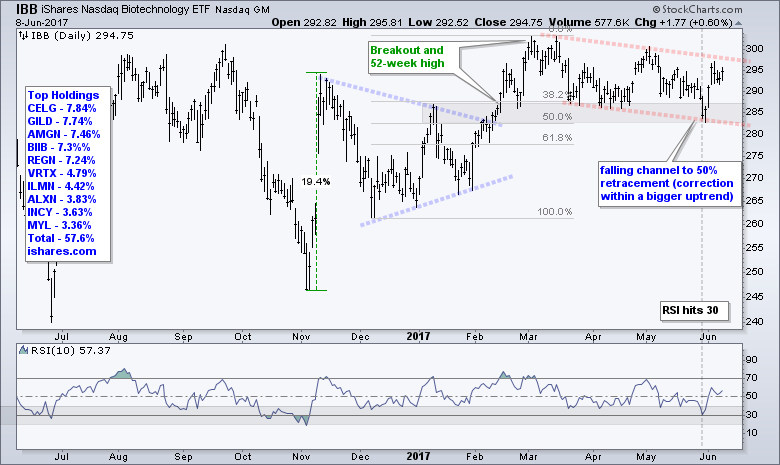
Task: Click the chart-type icon before IBB (Daily)
Action: point(23,35)
